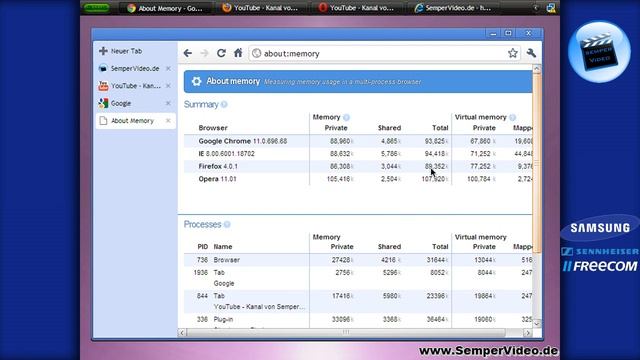This screenshot has height=360, width=640.
Task: Open Opera YouTube taskbar item
Action: pos(357,8)
